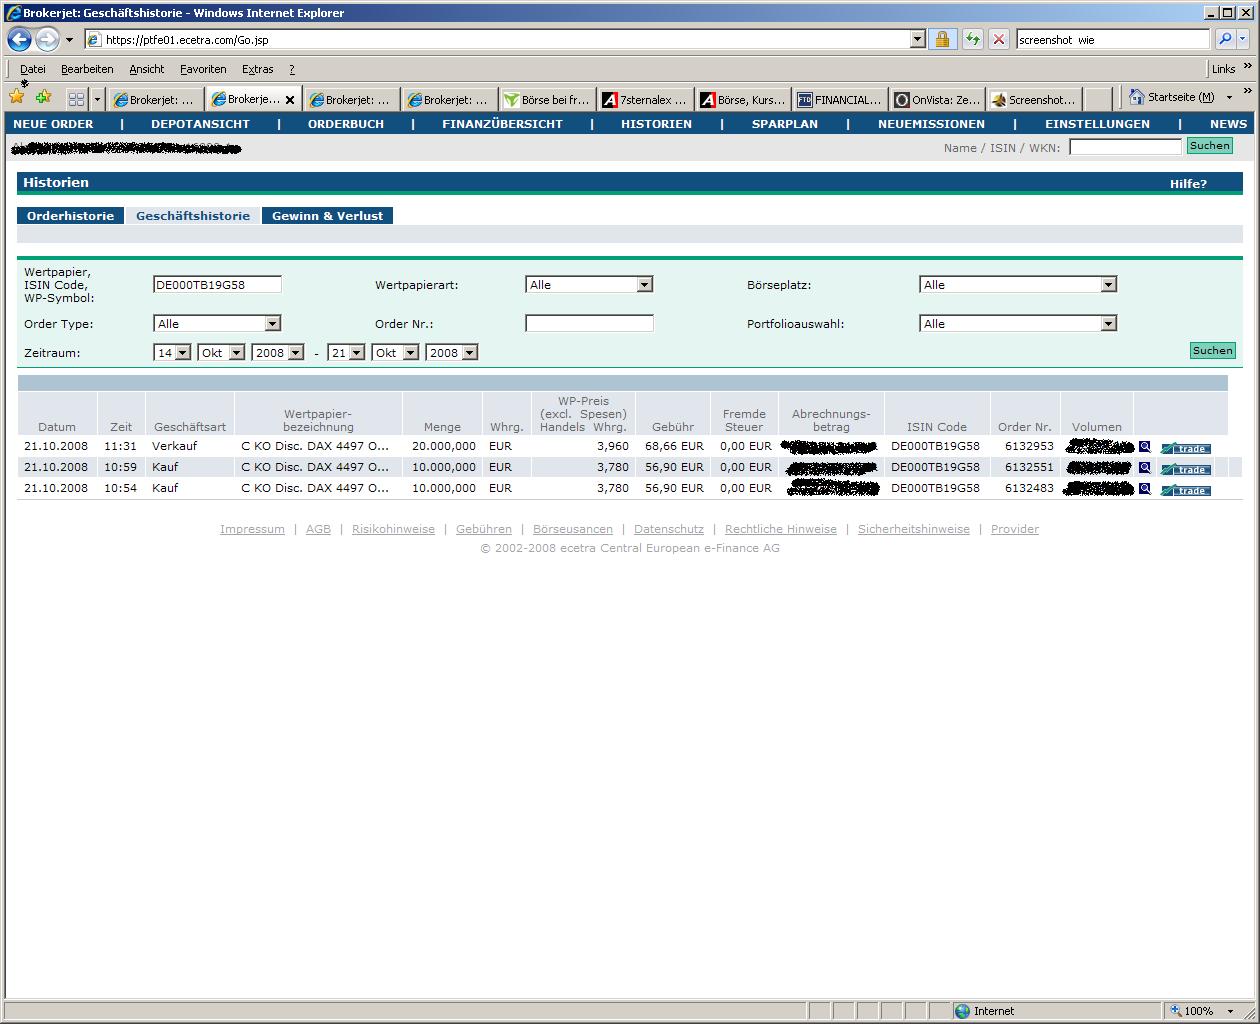
Task: Open the Wertpapierart dropdown
Action: (x=589, y=285)
